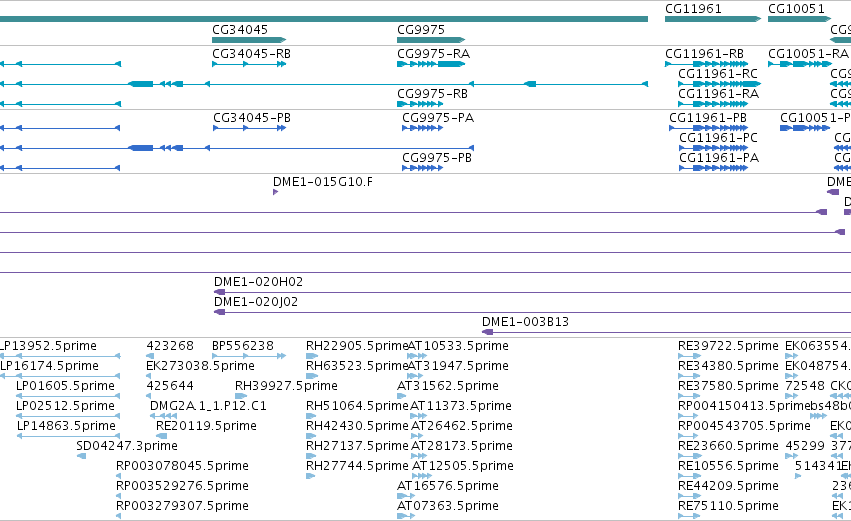The width and height of the screenshot is (851, 521).
Task: Open EST label EK273038.5prime
Action: tap(200, 366)
